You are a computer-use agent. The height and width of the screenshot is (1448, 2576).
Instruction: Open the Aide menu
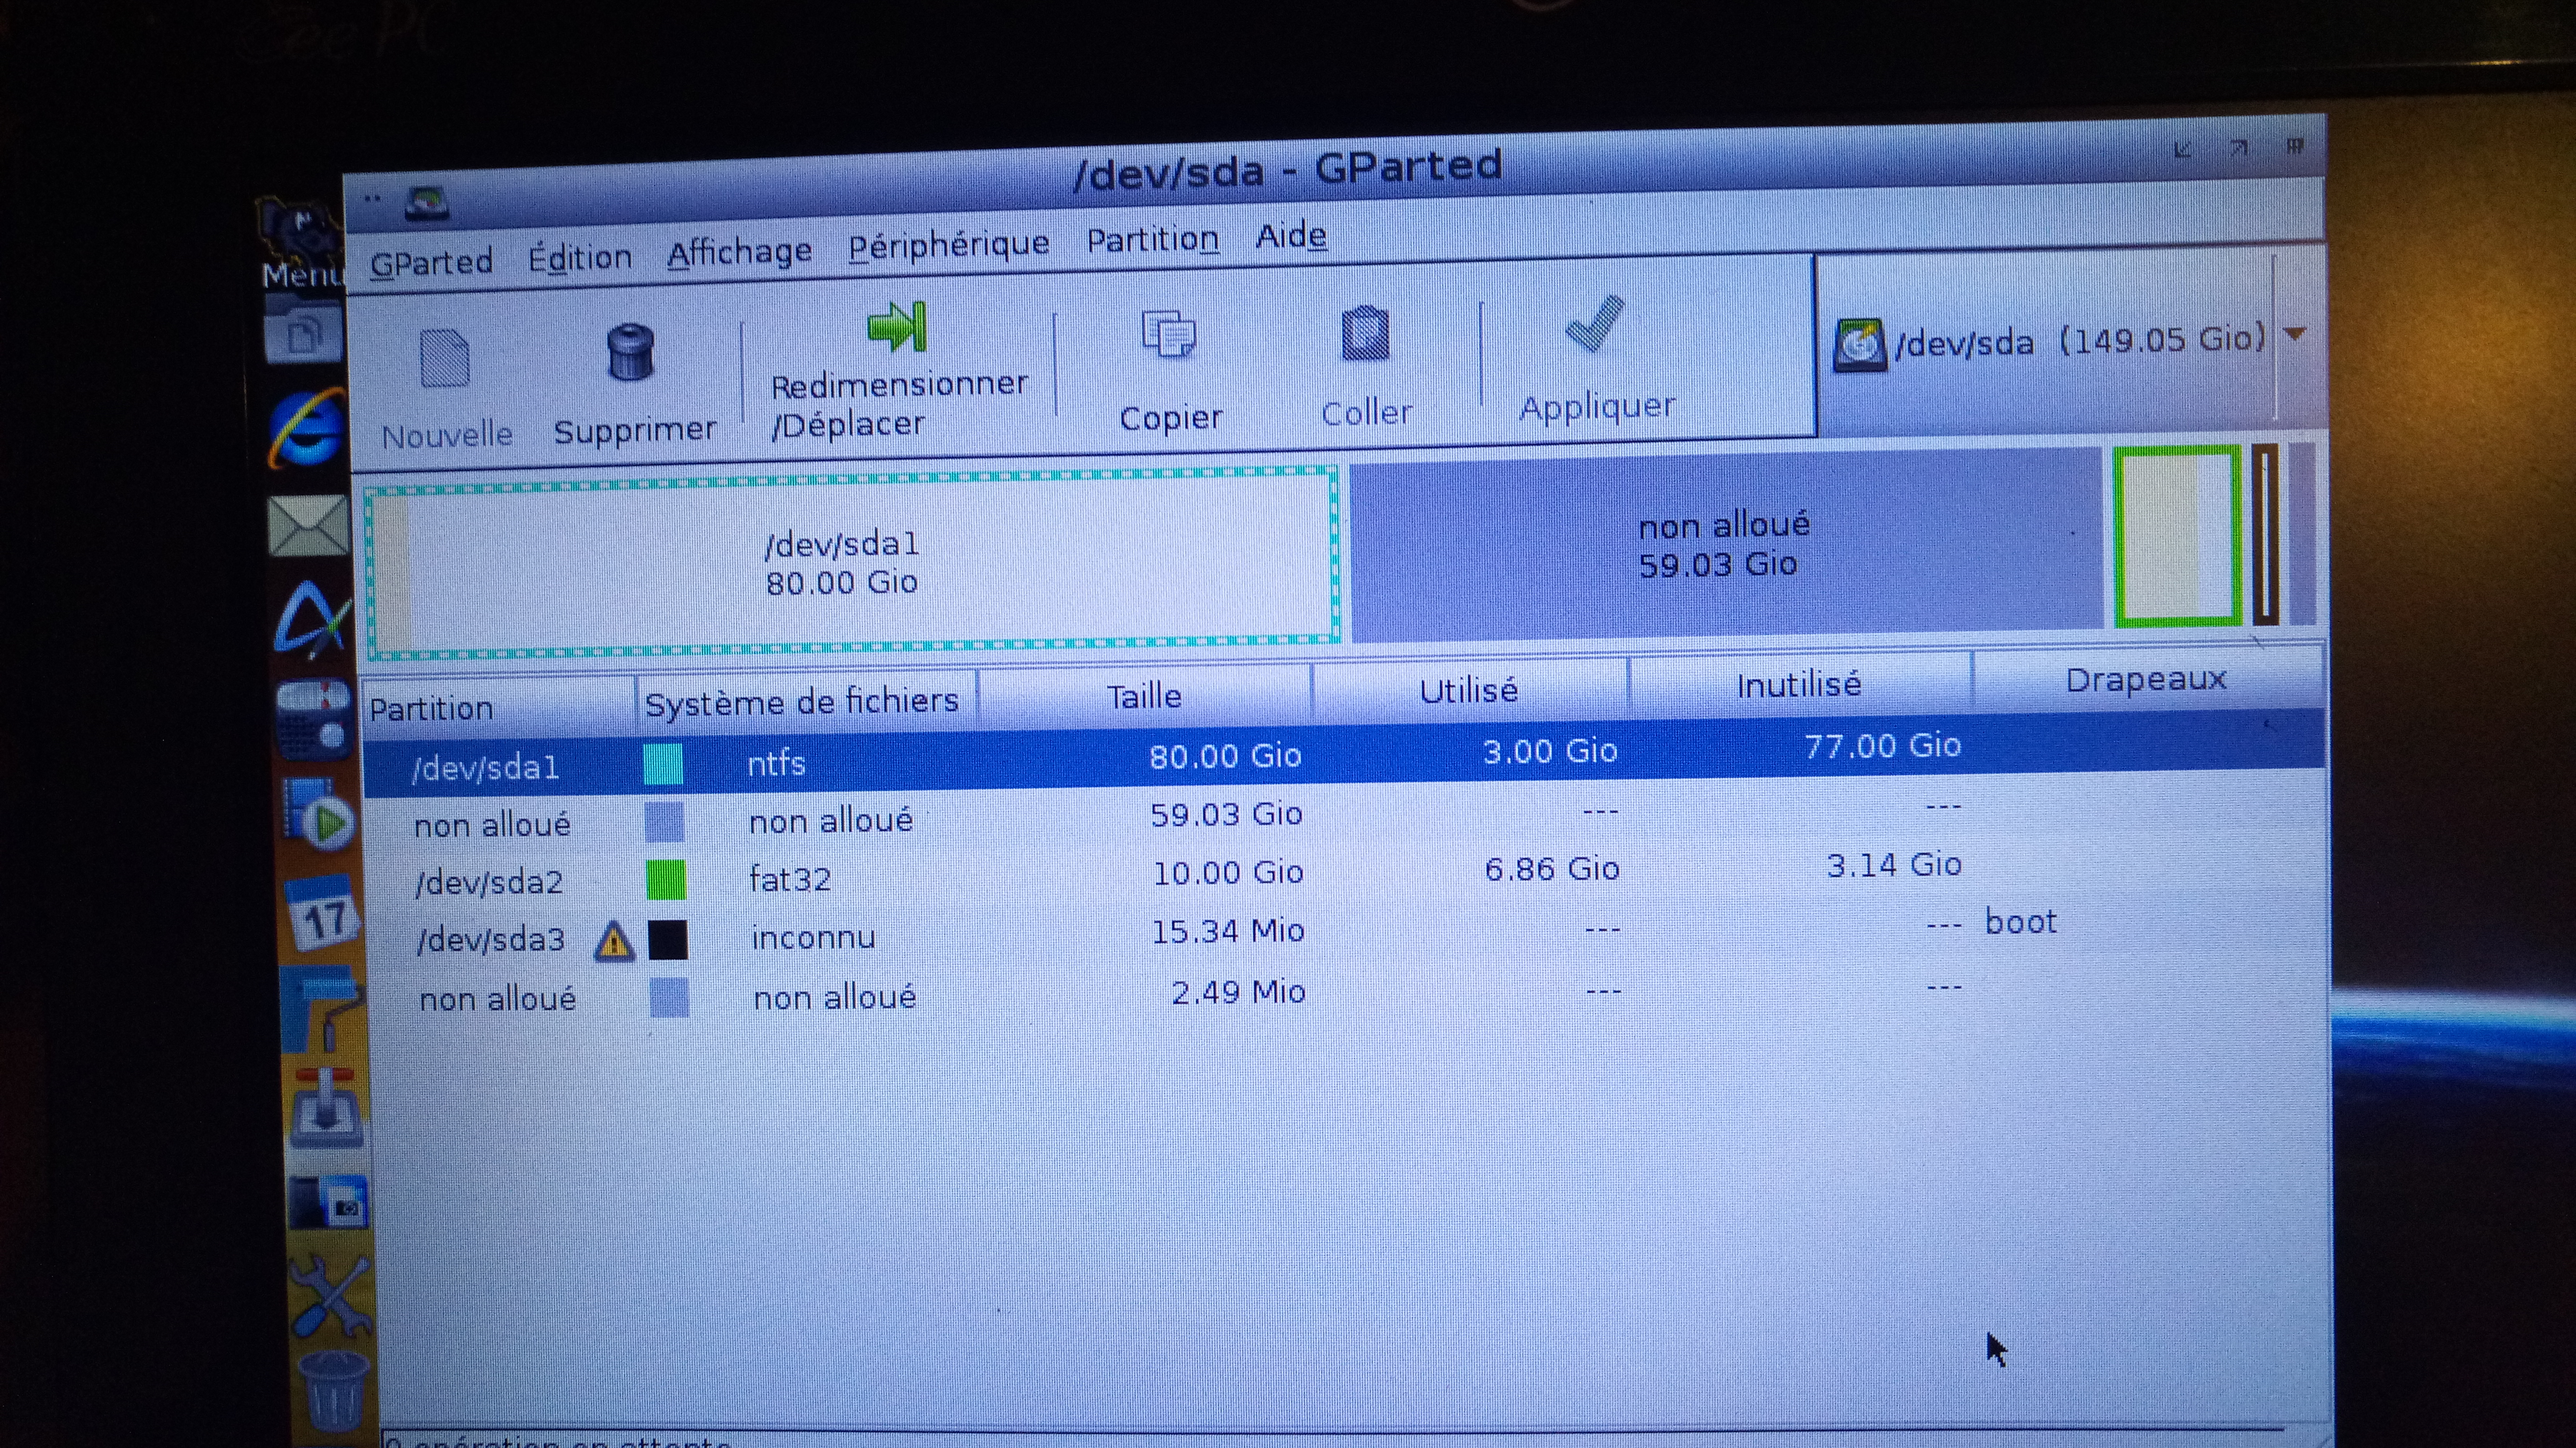click(x=1291, y=236)
